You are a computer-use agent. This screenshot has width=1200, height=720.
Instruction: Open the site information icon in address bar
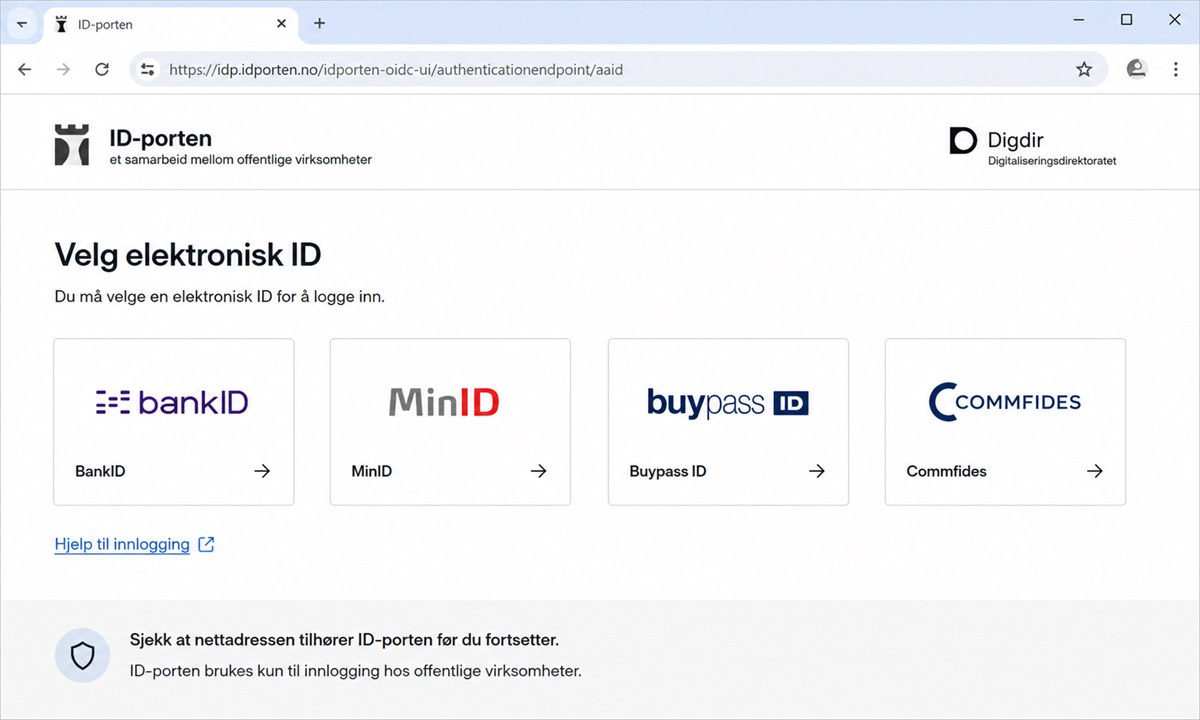pos(148,70)
